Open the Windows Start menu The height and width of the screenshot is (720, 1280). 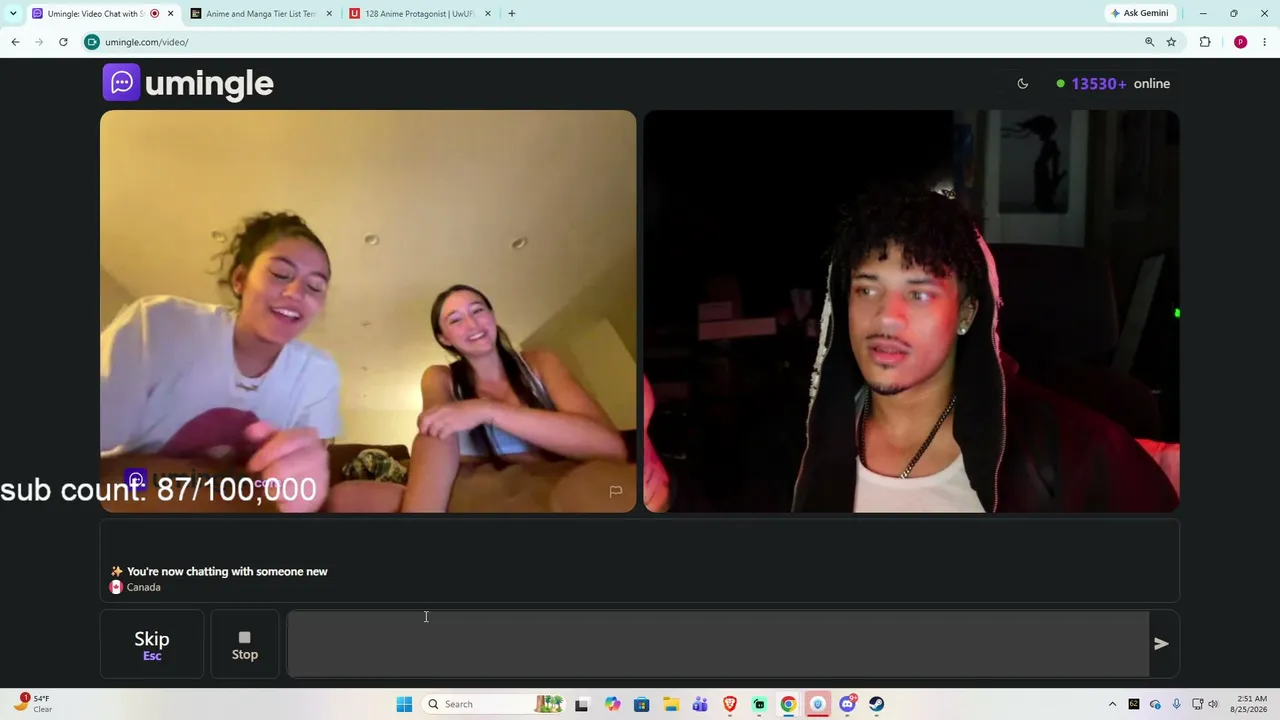point(404,704)
